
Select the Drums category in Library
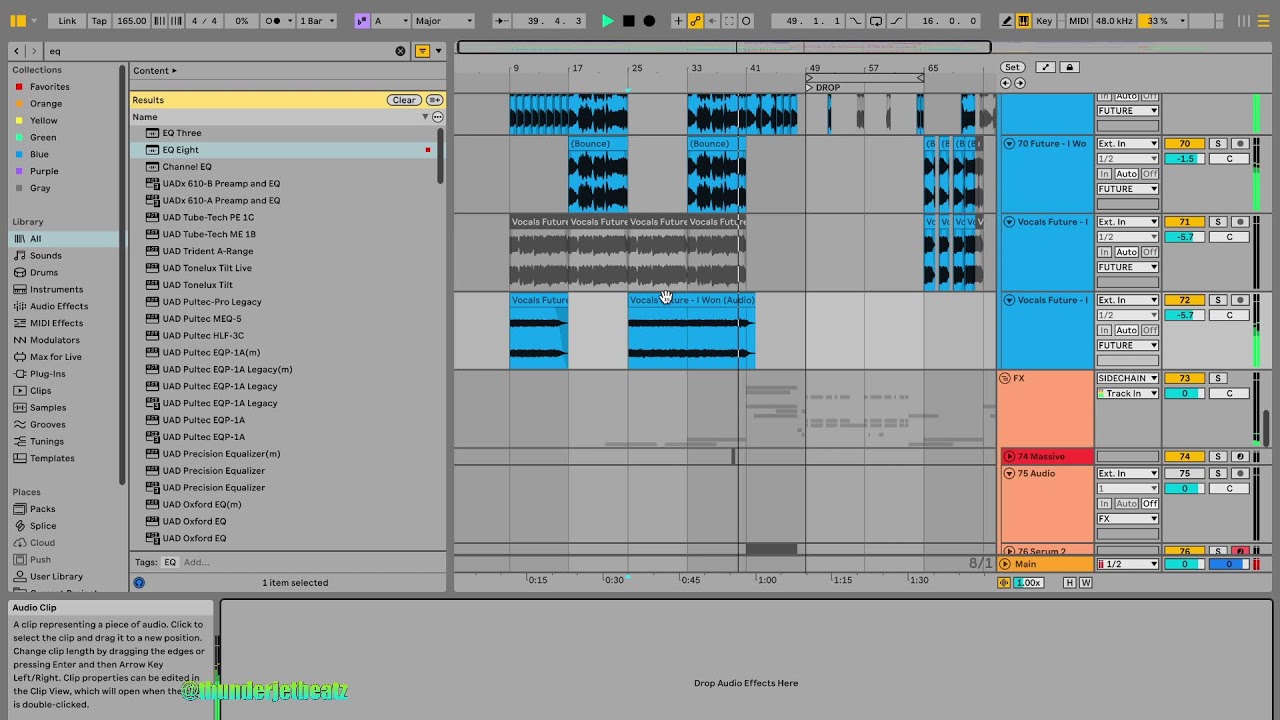coord(44,272)
